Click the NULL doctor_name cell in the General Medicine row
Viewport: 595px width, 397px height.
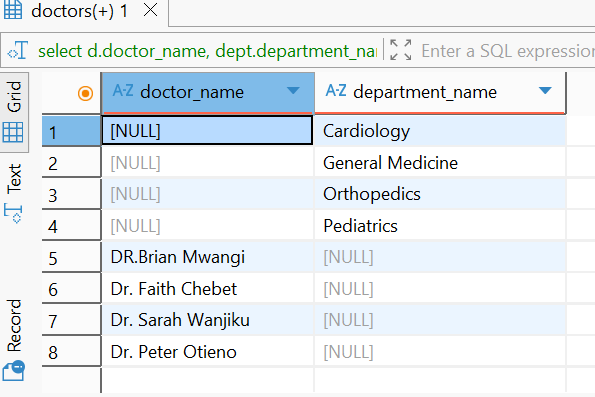pos(208,162)
